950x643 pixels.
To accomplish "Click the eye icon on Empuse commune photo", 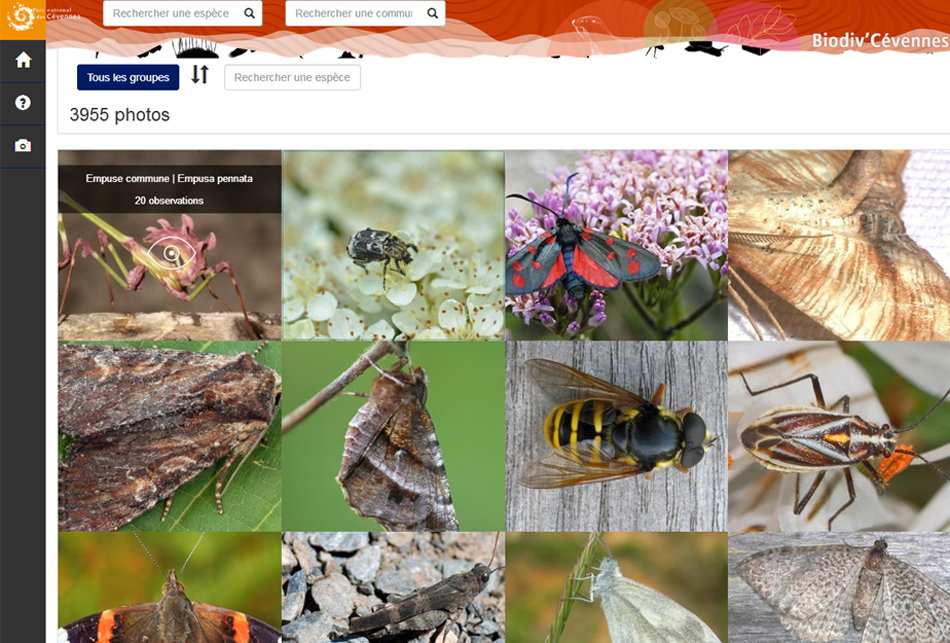I will pos(171,253).
